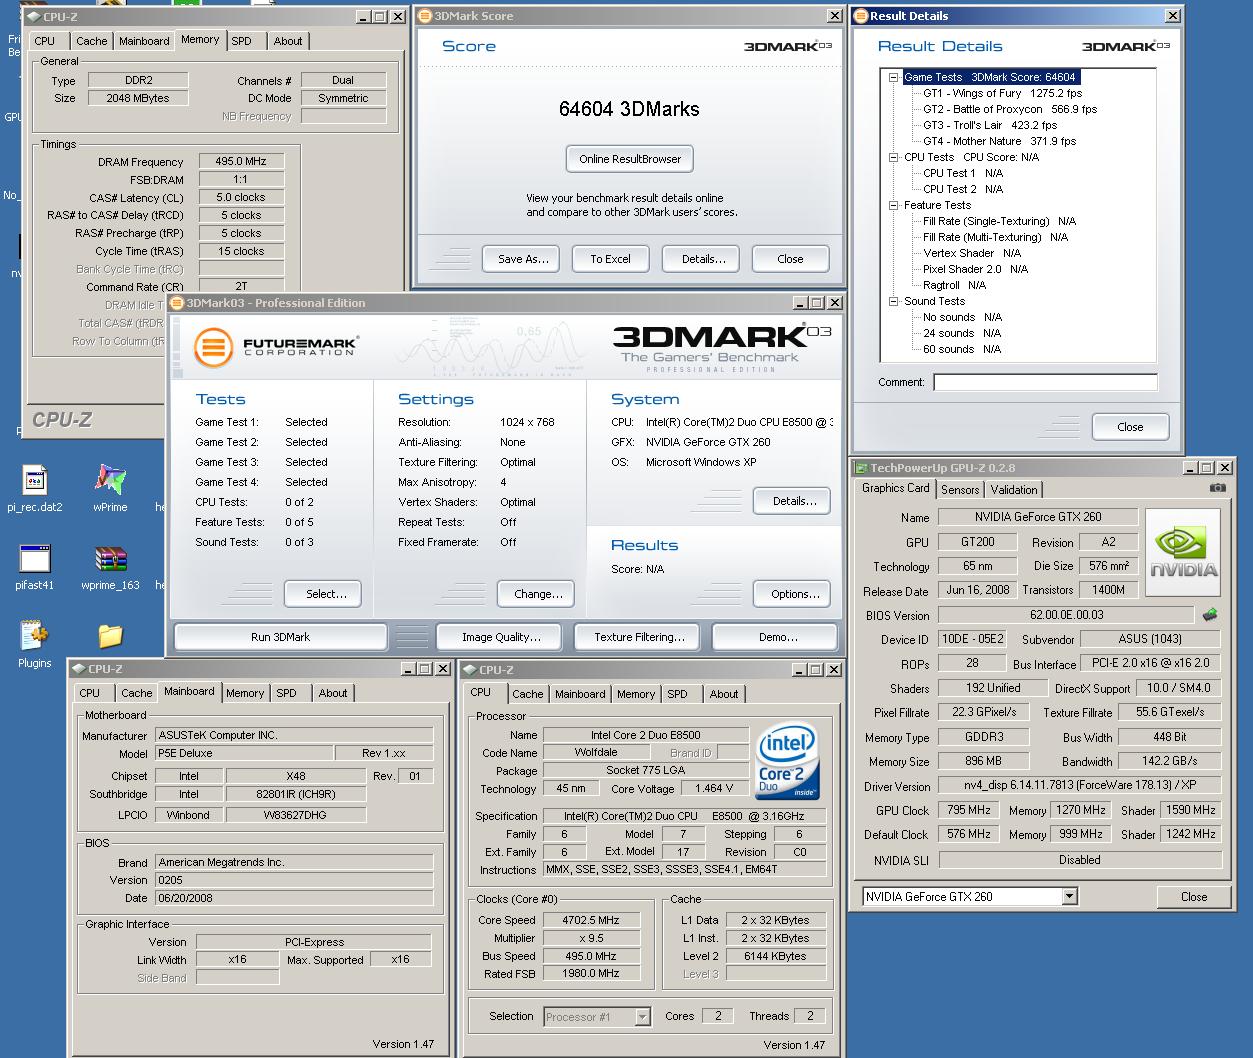Collapse the Game Tests tree node

click(x=894, y=77)
